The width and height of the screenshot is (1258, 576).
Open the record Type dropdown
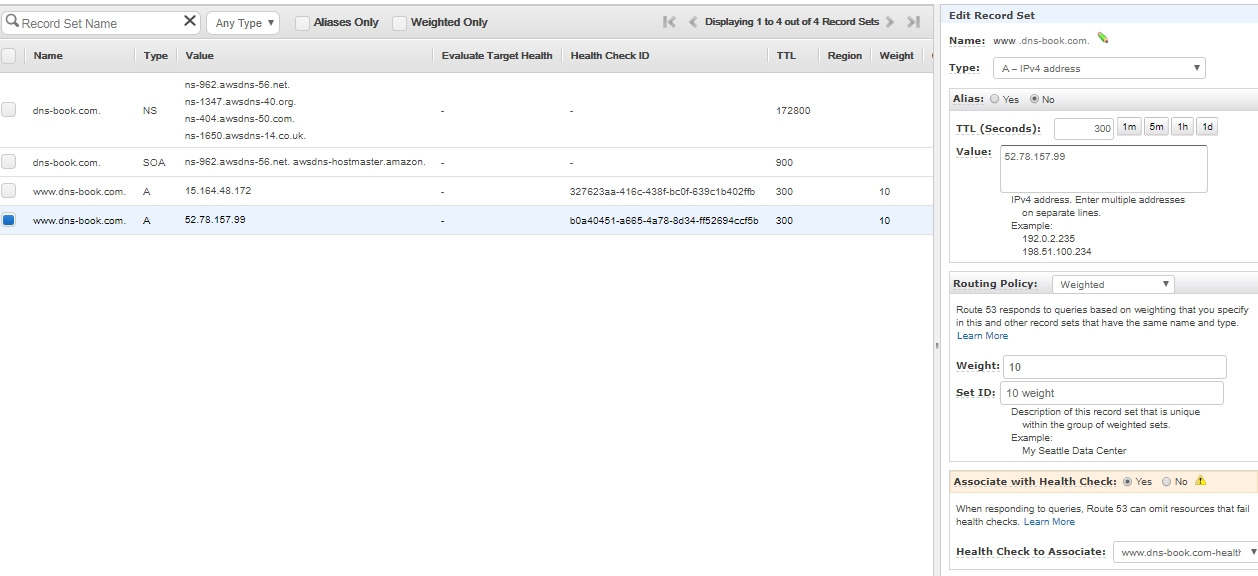tap(1098, 68)
